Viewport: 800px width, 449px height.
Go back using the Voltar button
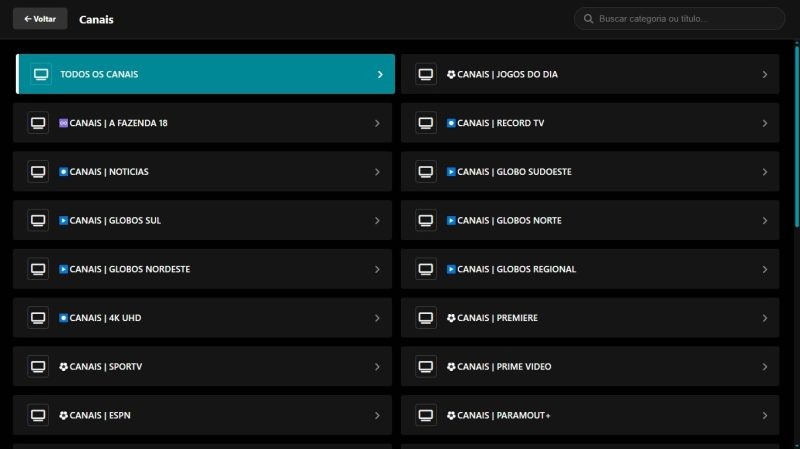[x=40, y=19]
